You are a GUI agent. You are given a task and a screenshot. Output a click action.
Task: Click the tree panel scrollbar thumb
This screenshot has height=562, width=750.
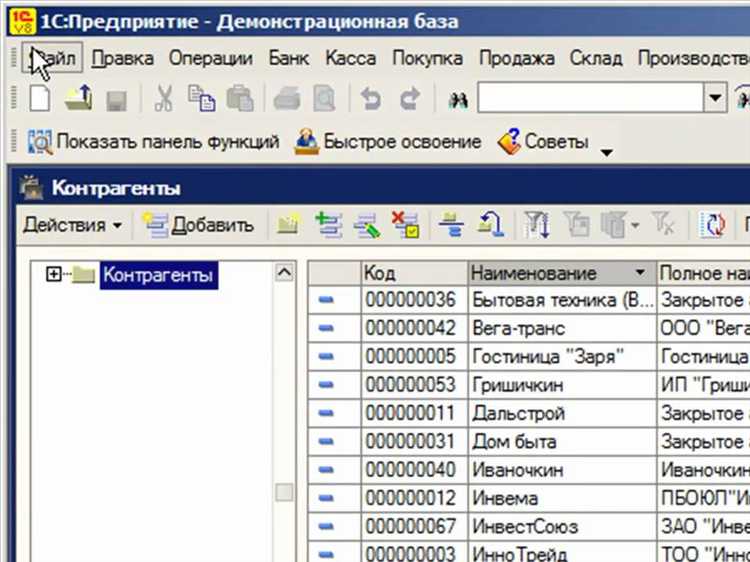[x=284, y=493]
